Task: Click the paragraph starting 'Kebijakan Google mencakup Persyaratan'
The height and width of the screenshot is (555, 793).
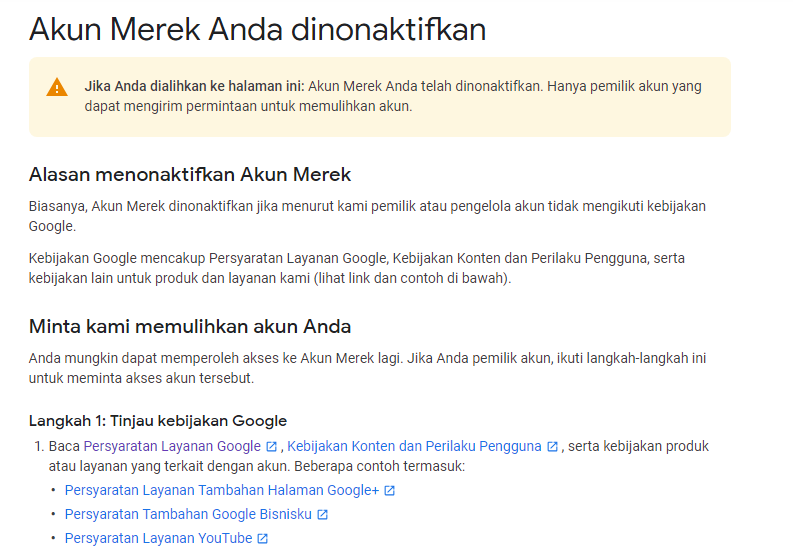Action: point(357,268)
